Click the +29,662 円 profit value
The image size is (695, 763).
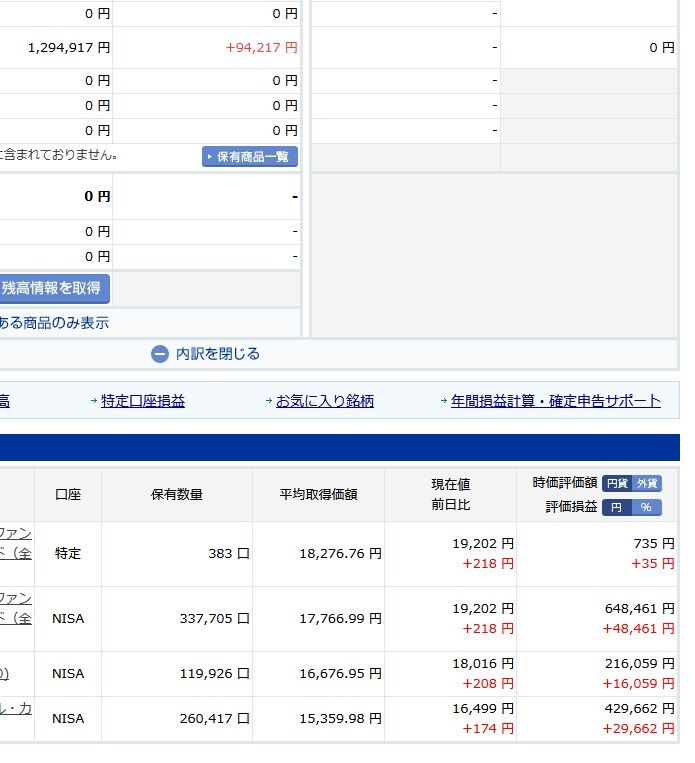(639, 728)
